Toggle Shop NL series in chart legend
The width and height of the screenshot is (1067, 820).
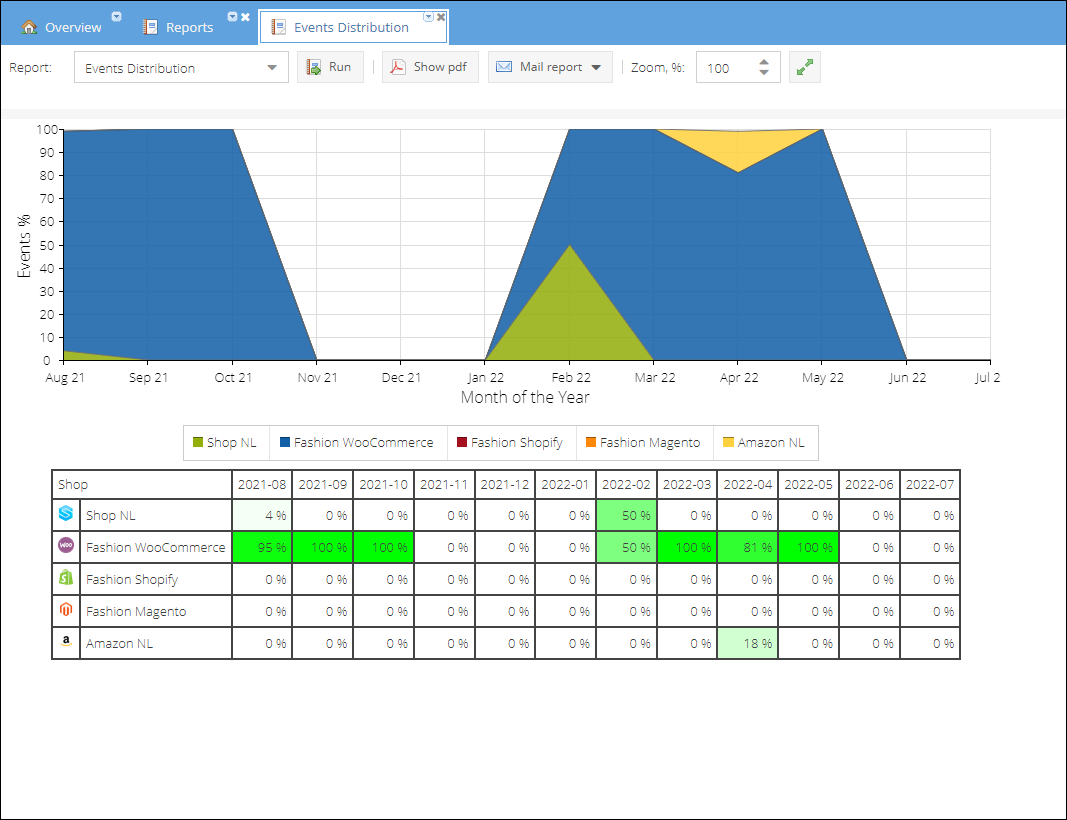pyautogui.click(x=225, y=442)
